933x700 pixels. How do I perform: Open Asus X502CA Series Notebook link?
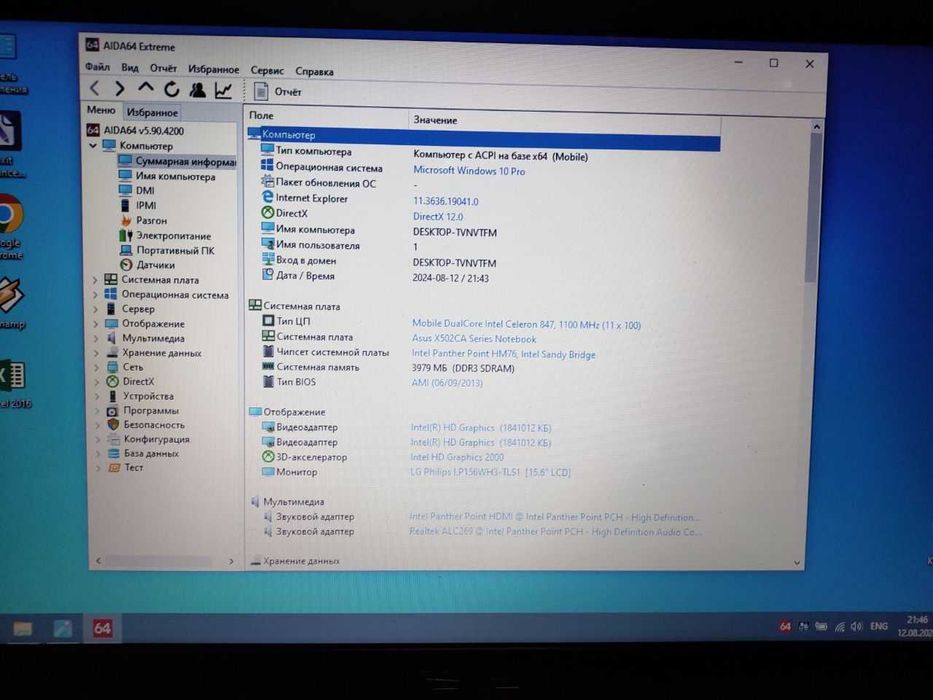[x=474, y=339]
